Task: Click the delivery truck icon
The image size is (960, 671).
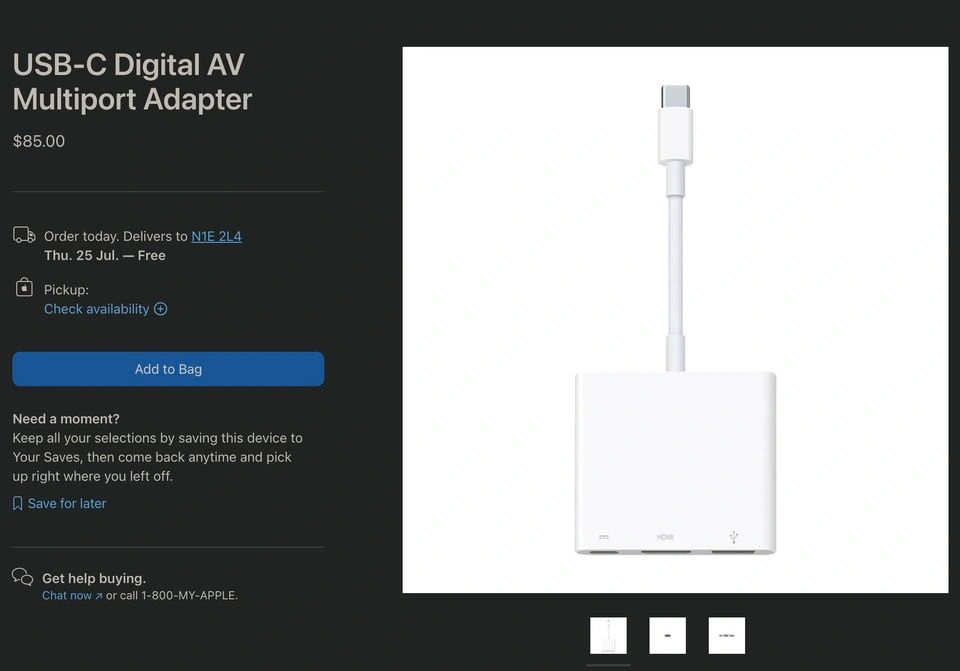Action: (x=24, y=235)
